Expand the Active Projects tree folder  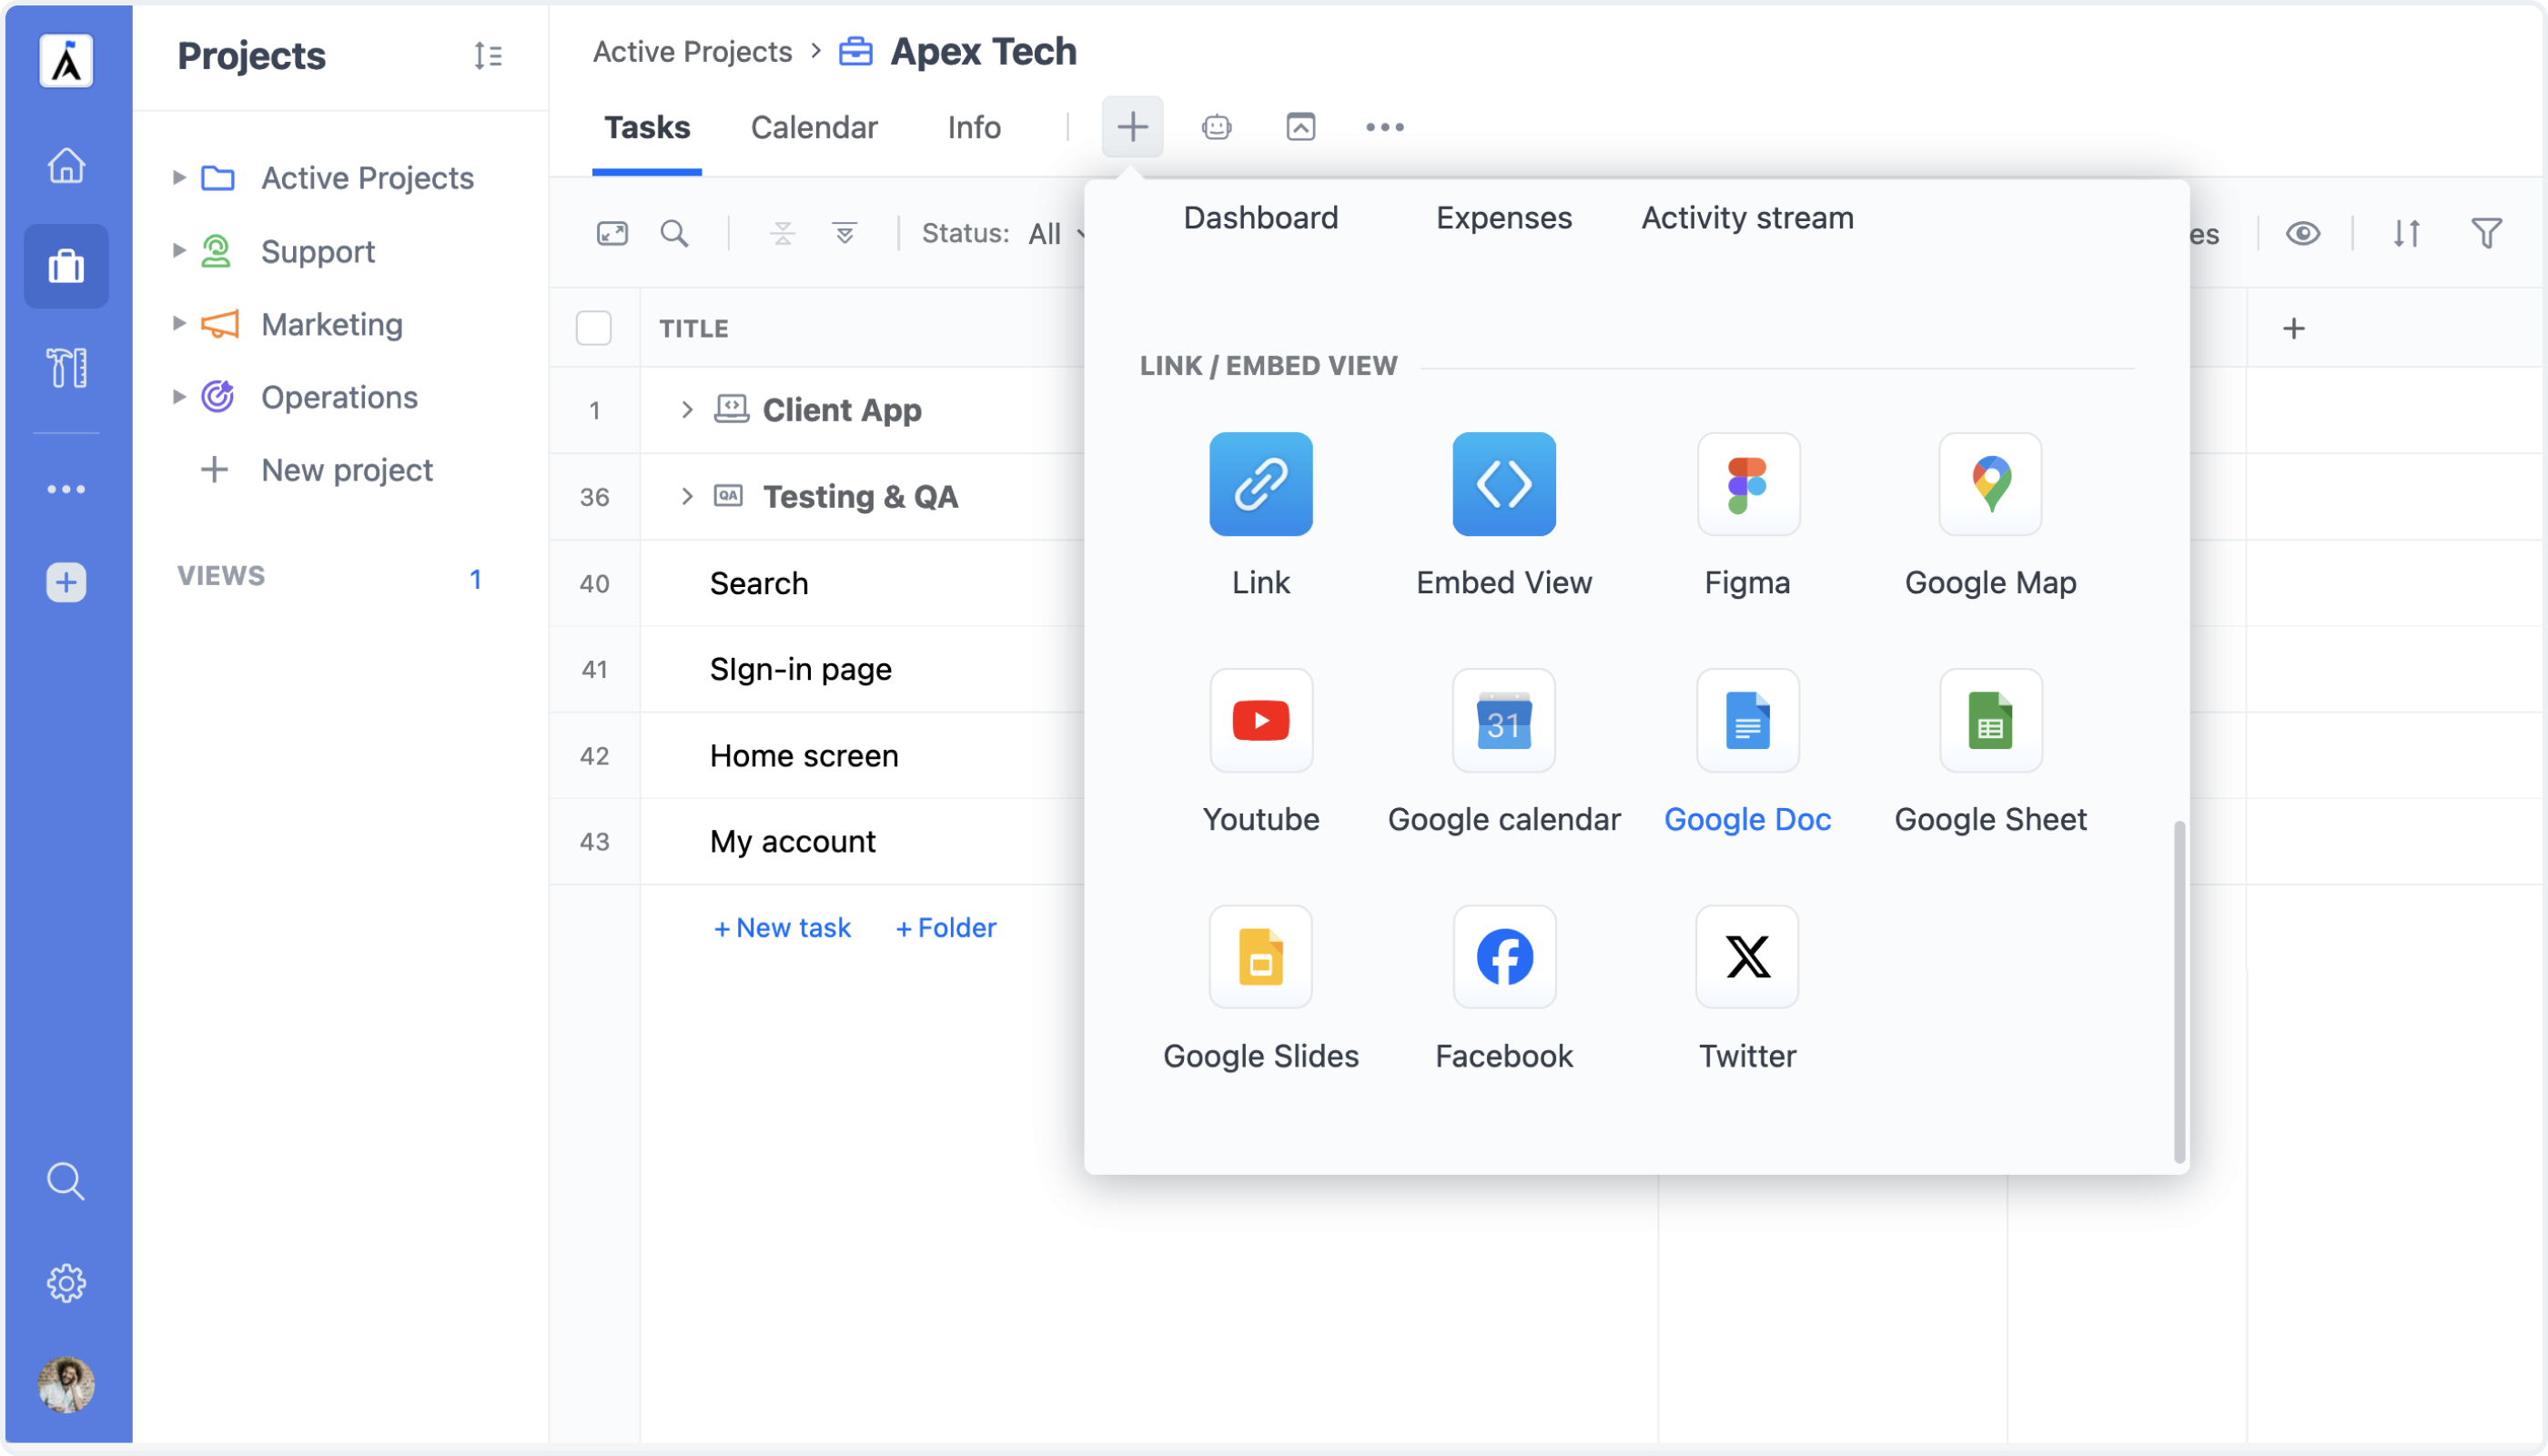pos(179,177)
